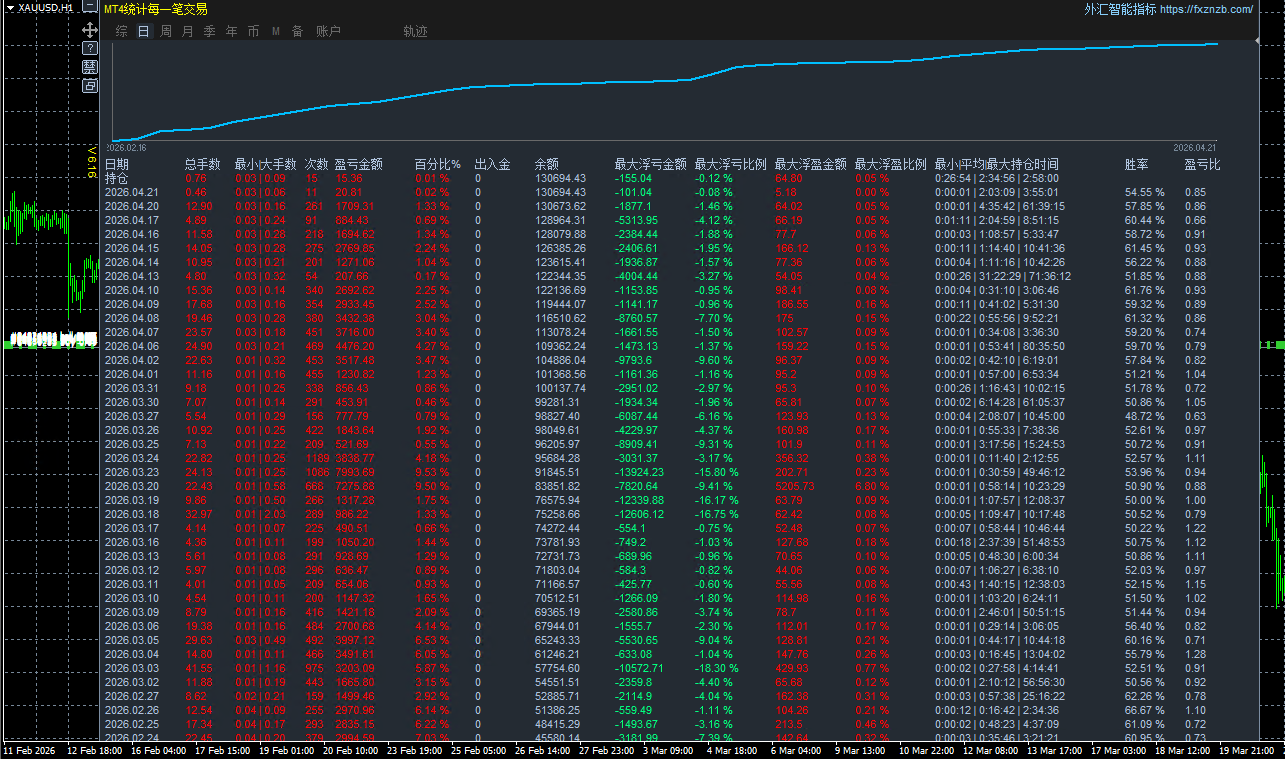1285x759 pixels.
Task: Click the move panel cross-arrows icon
Action: point(90,30)
